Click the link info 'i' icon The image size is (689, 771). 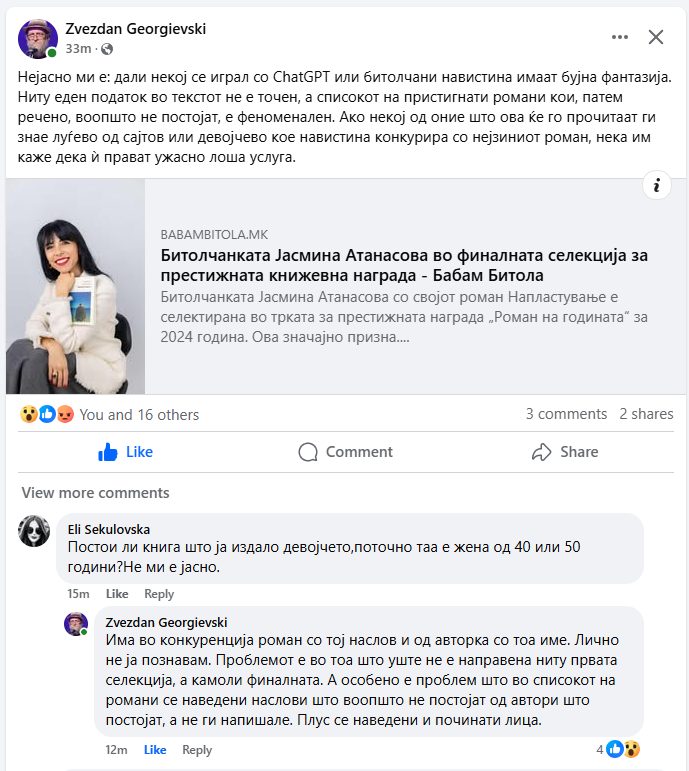pos(657,185)
